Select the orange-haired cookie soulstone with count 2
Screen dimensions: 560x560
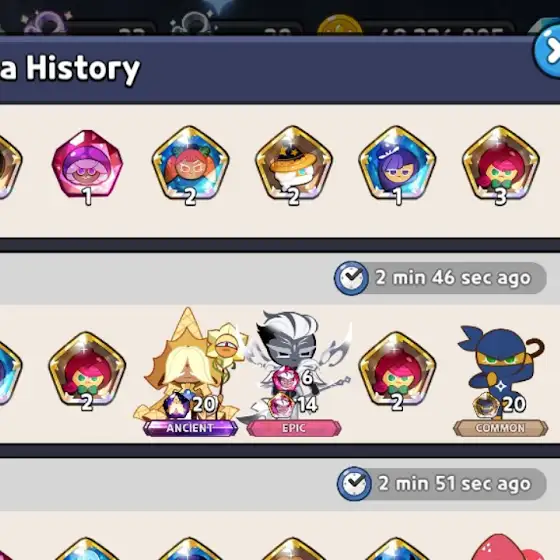[x=190, y=165]
